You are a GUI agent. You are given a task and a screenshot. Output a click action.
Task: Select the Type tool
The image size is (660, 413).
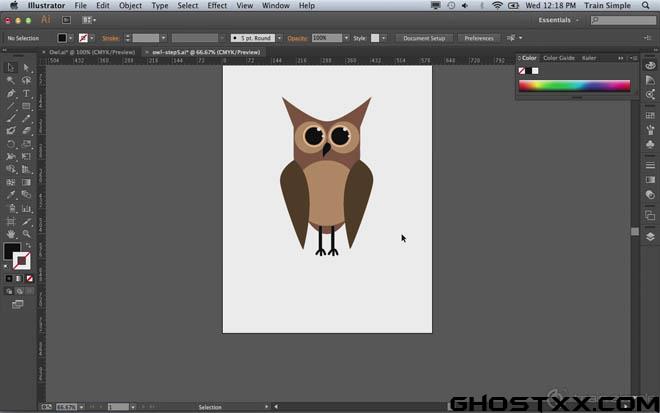pos(26,93)
